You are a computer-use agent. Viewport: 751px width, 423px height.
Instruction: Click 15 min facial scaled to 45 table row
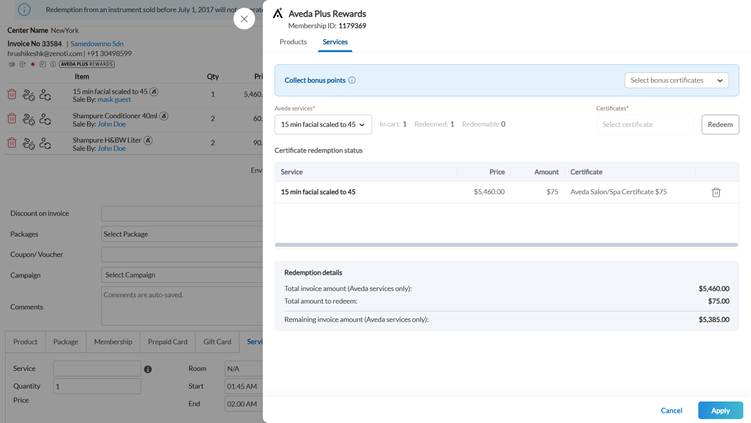click(x=506, y=192)
